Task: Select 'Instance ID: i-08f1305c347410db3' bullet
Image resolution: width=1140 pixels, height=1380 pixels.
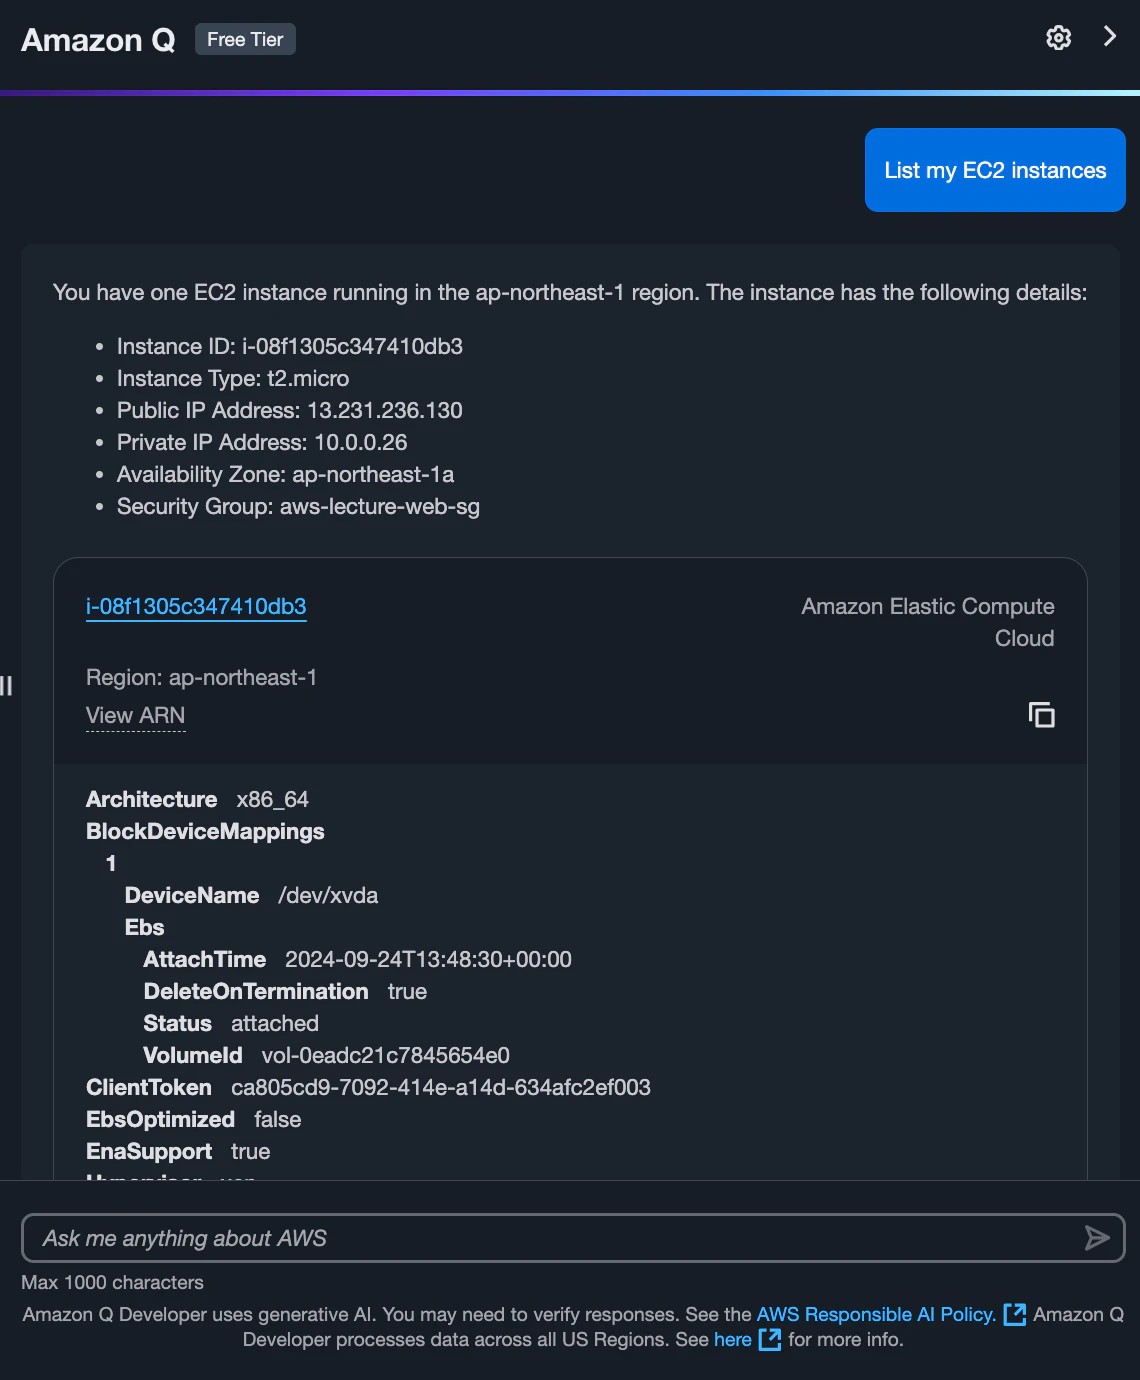Action: [x=290, y=347]
